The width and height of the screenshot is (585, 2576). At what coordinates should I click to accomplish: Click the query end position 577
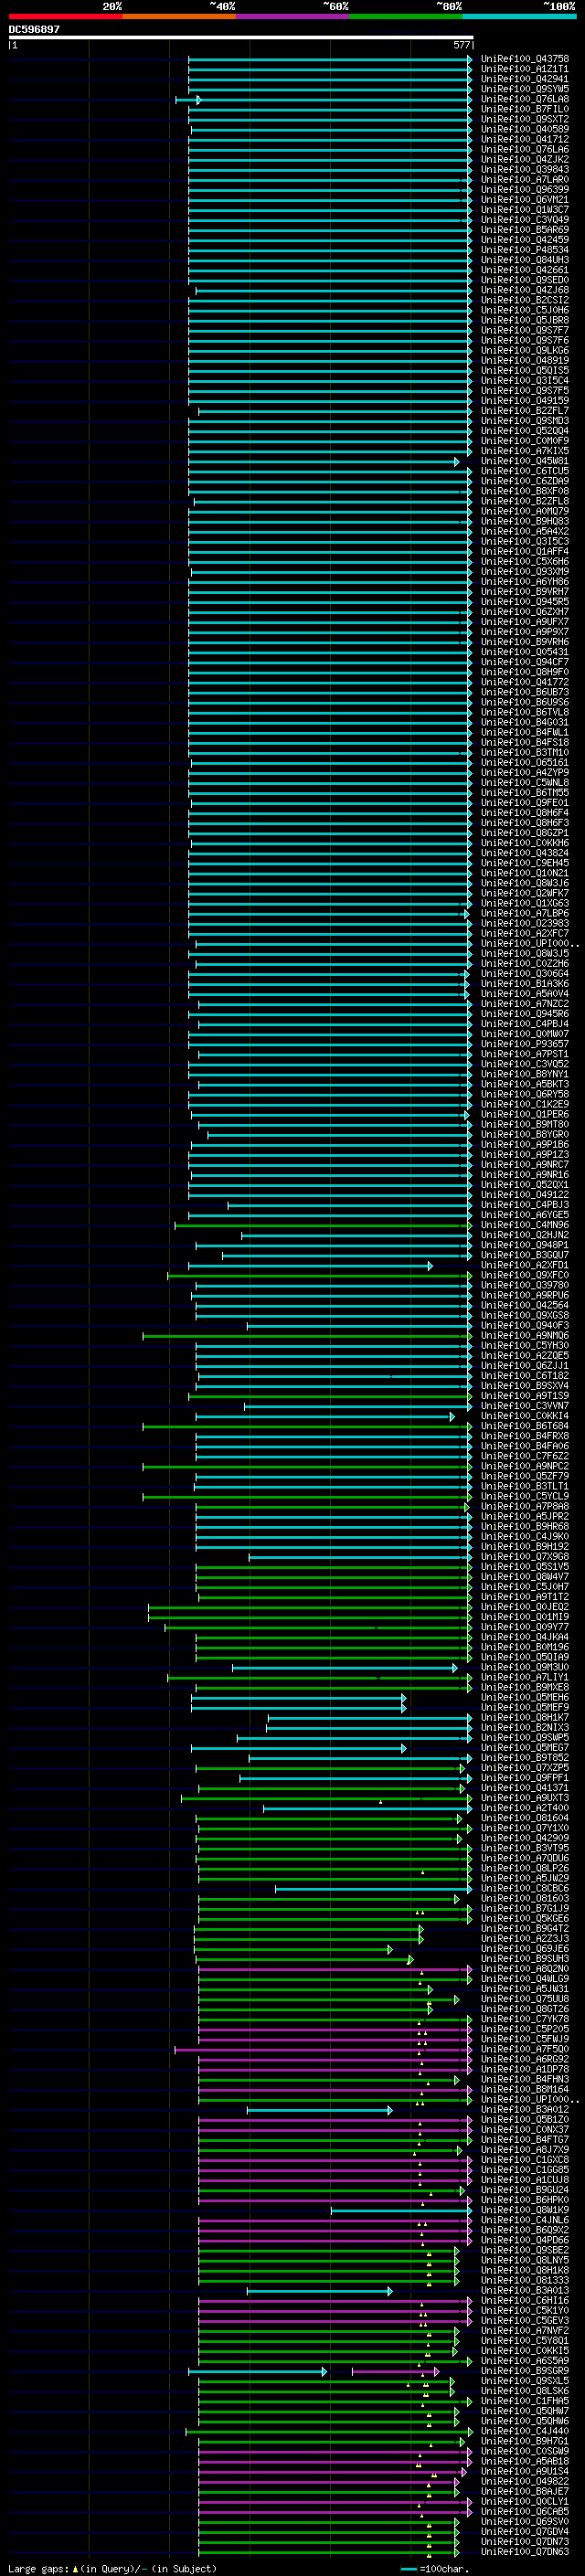(461, 45)
